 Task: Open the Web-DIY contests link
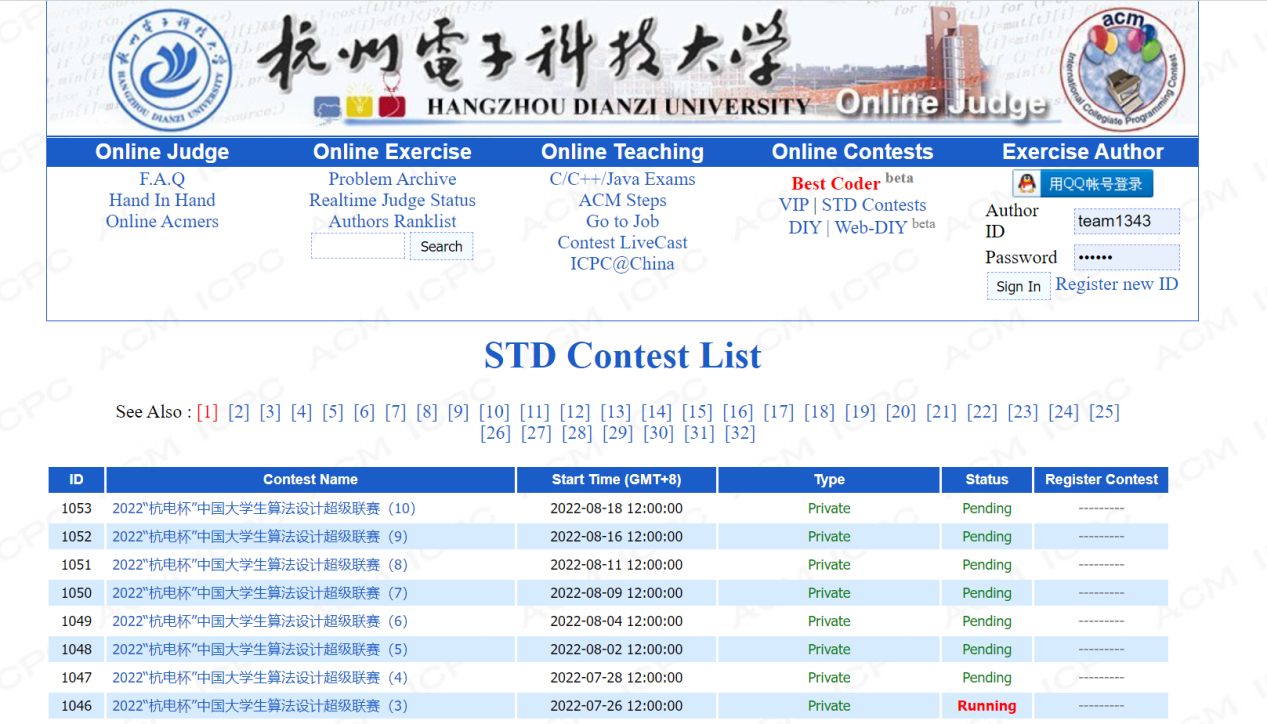click(870, 227)
